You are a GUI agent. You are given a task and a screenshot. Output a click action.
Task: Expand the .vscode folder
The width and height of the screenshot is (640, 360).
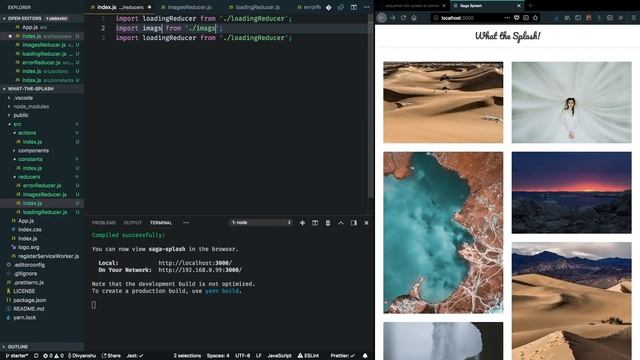pyautogui.click(x=23, y=98)
